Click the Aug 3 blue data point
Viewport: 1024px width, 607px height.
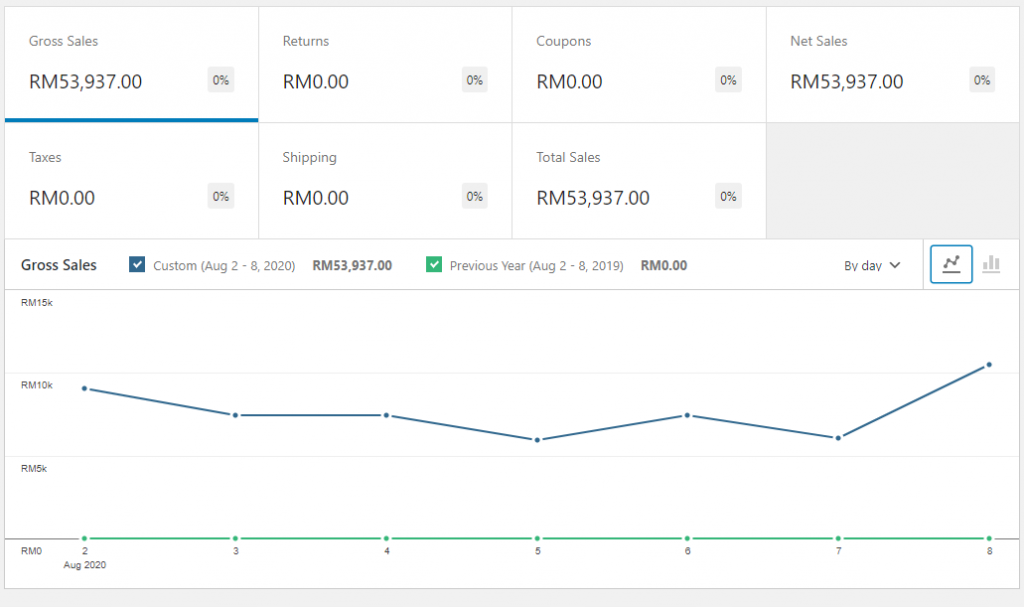[235, 415]
